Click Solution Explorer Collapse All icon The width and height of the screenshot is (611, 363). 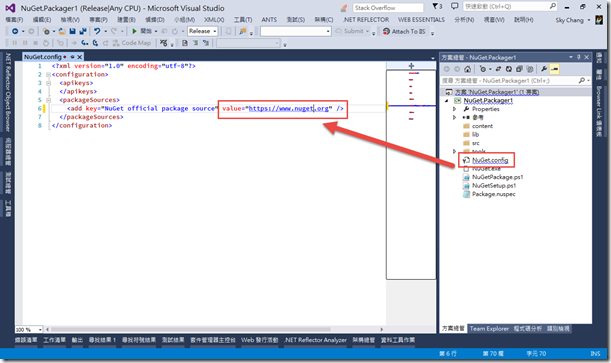click(x=519, y=69)
